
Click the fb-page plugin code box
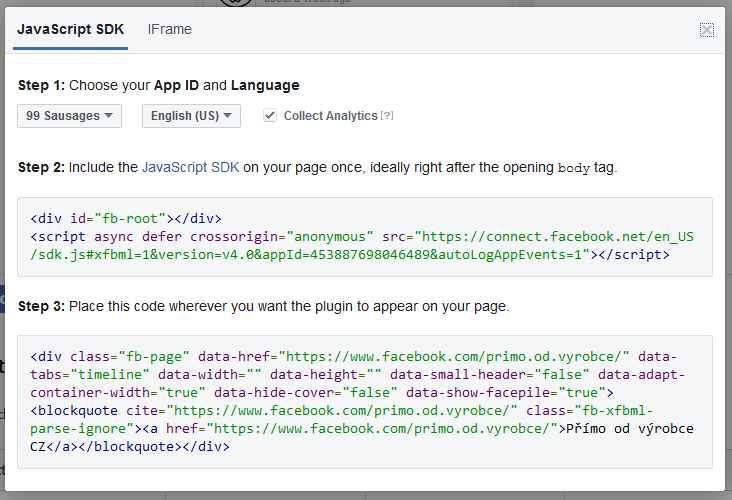pyautogui.click(x=365, y=402)
